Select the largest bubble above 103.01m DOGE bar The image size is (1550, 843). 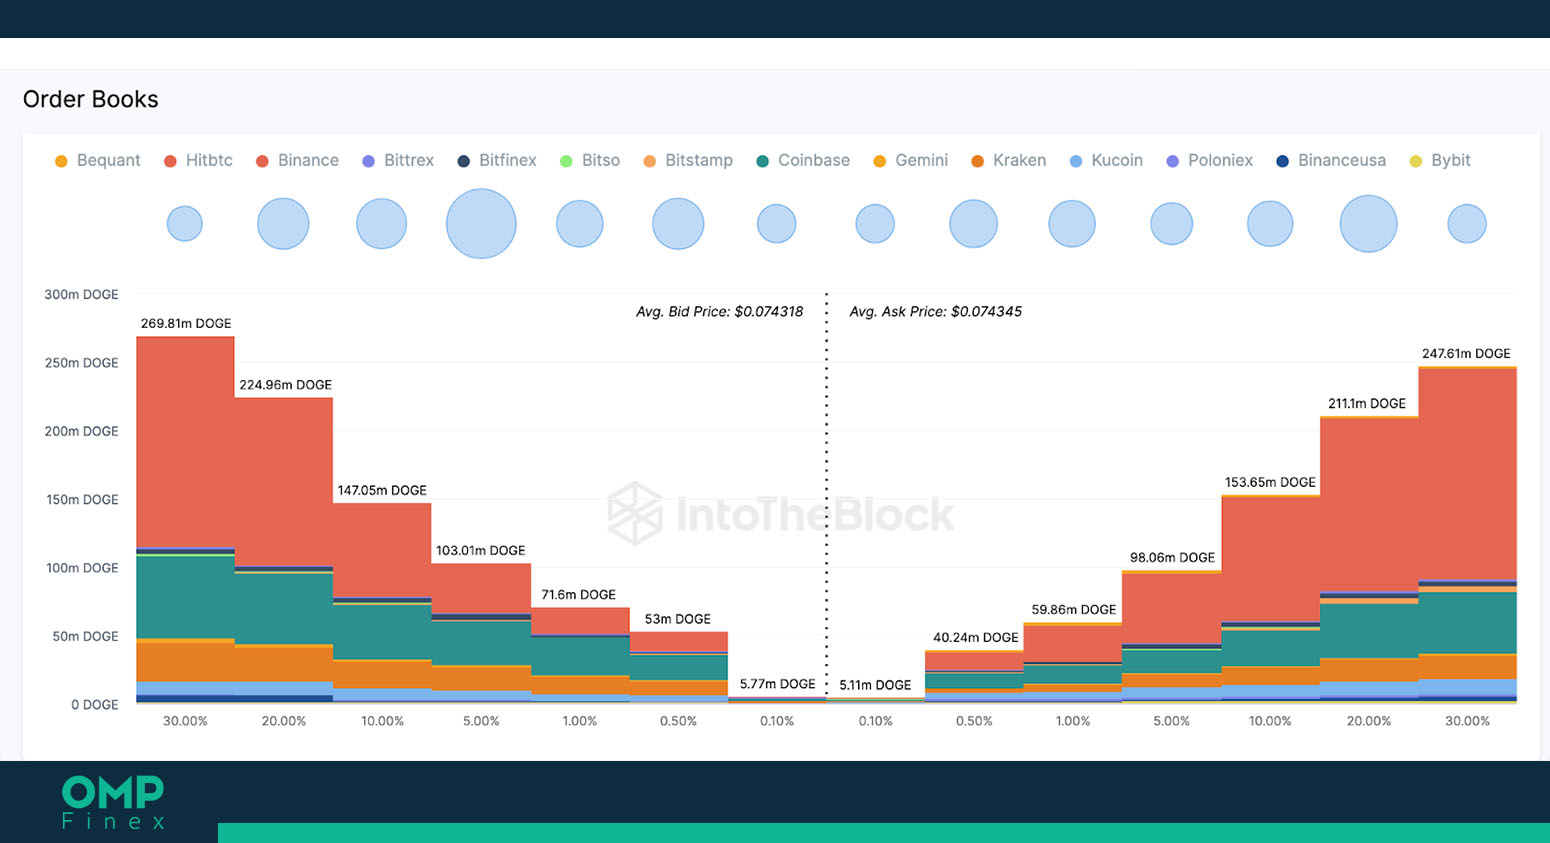(481, 223)
